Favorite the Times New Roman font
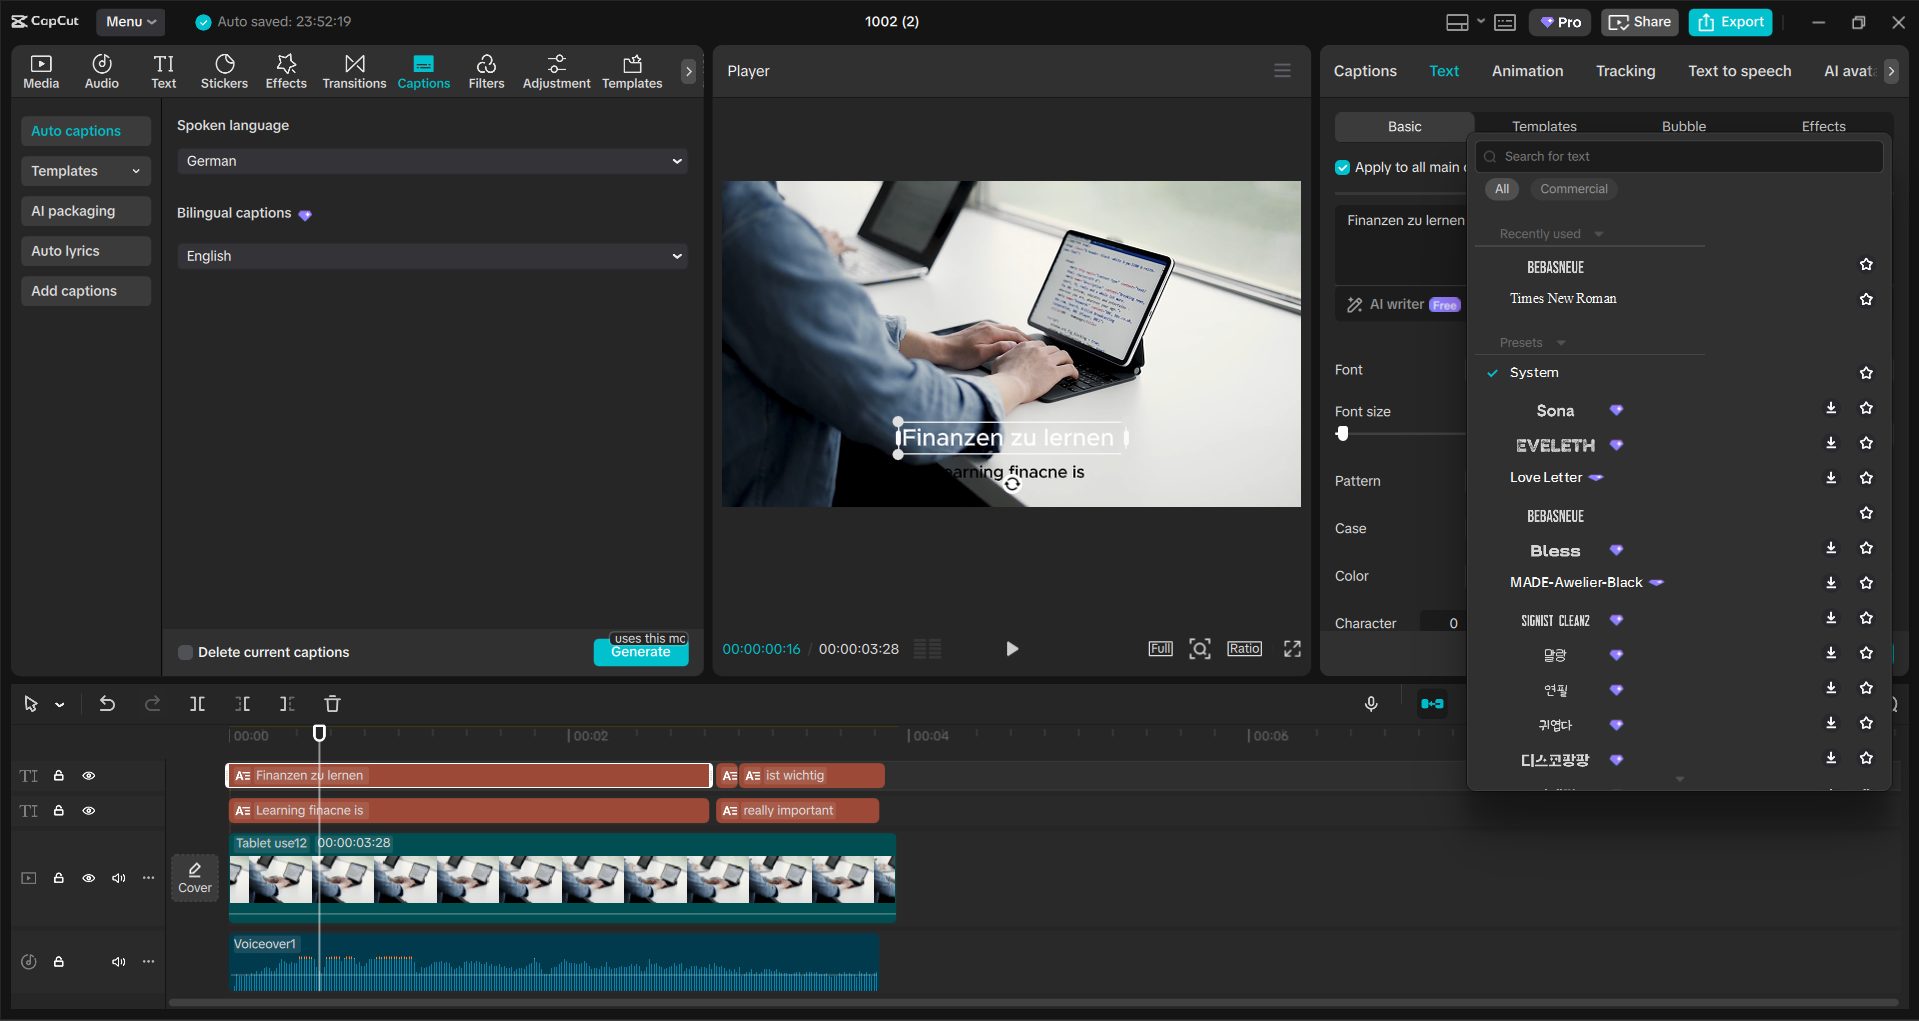Image resolution: width=1919 pixels, height=1021 pixels. [x=1866, y=299]
